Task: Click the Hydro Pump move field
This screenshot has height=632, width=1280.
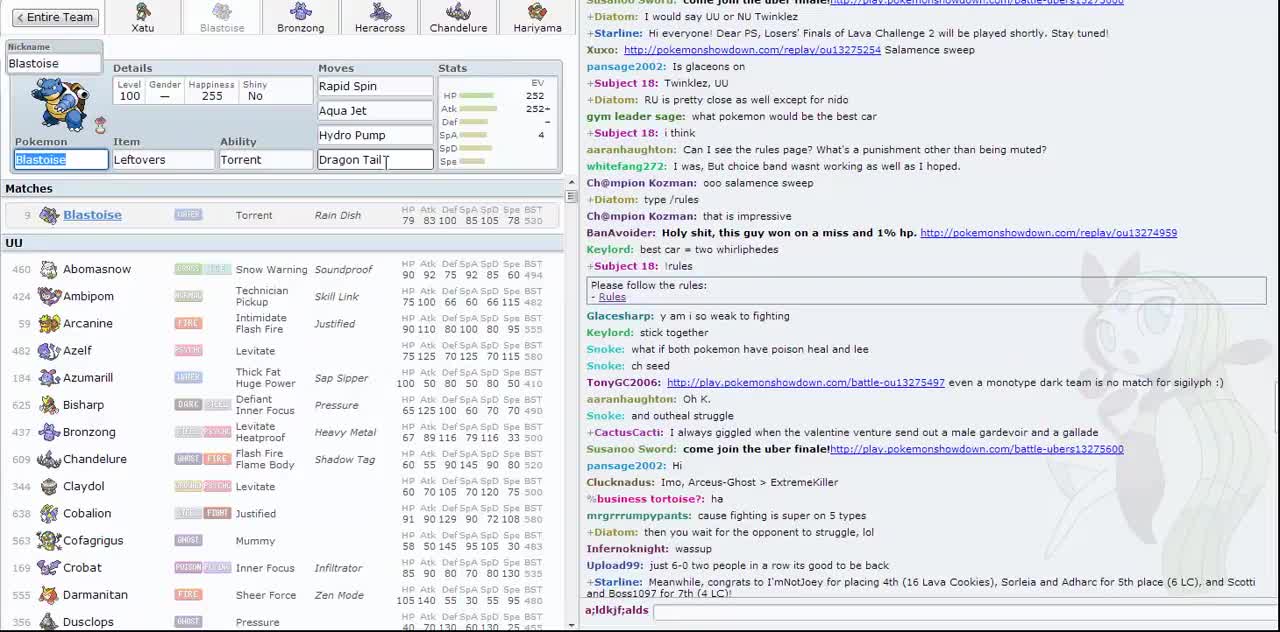Action: tap(375, 135)
